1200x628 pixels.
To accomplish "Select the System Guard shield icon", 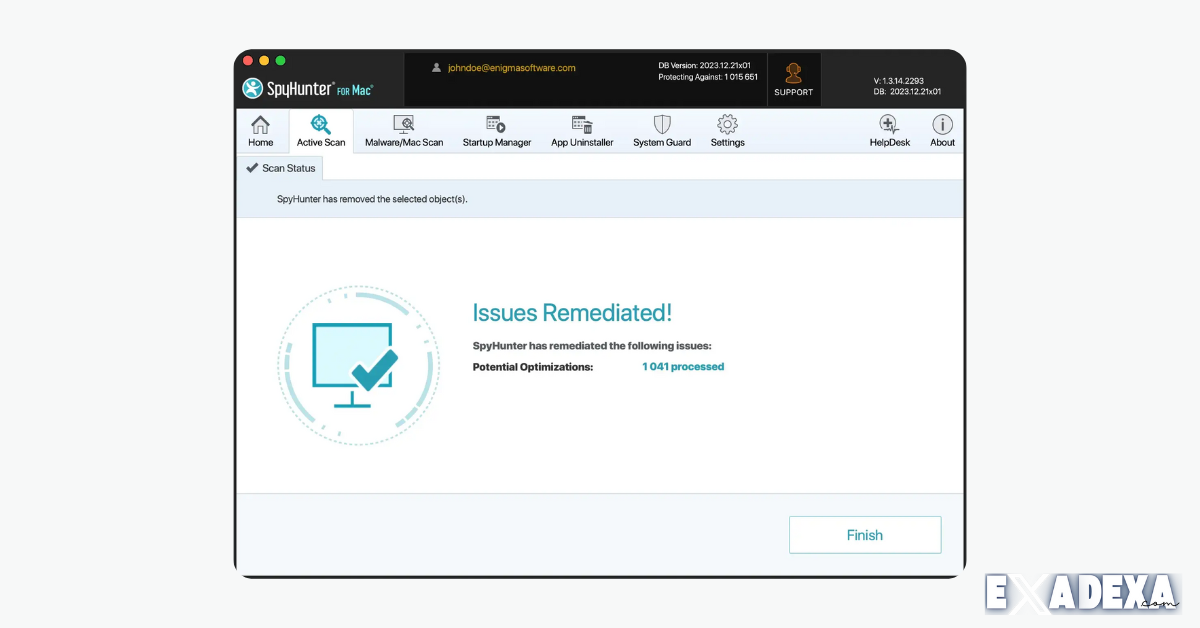I will 662,131.
